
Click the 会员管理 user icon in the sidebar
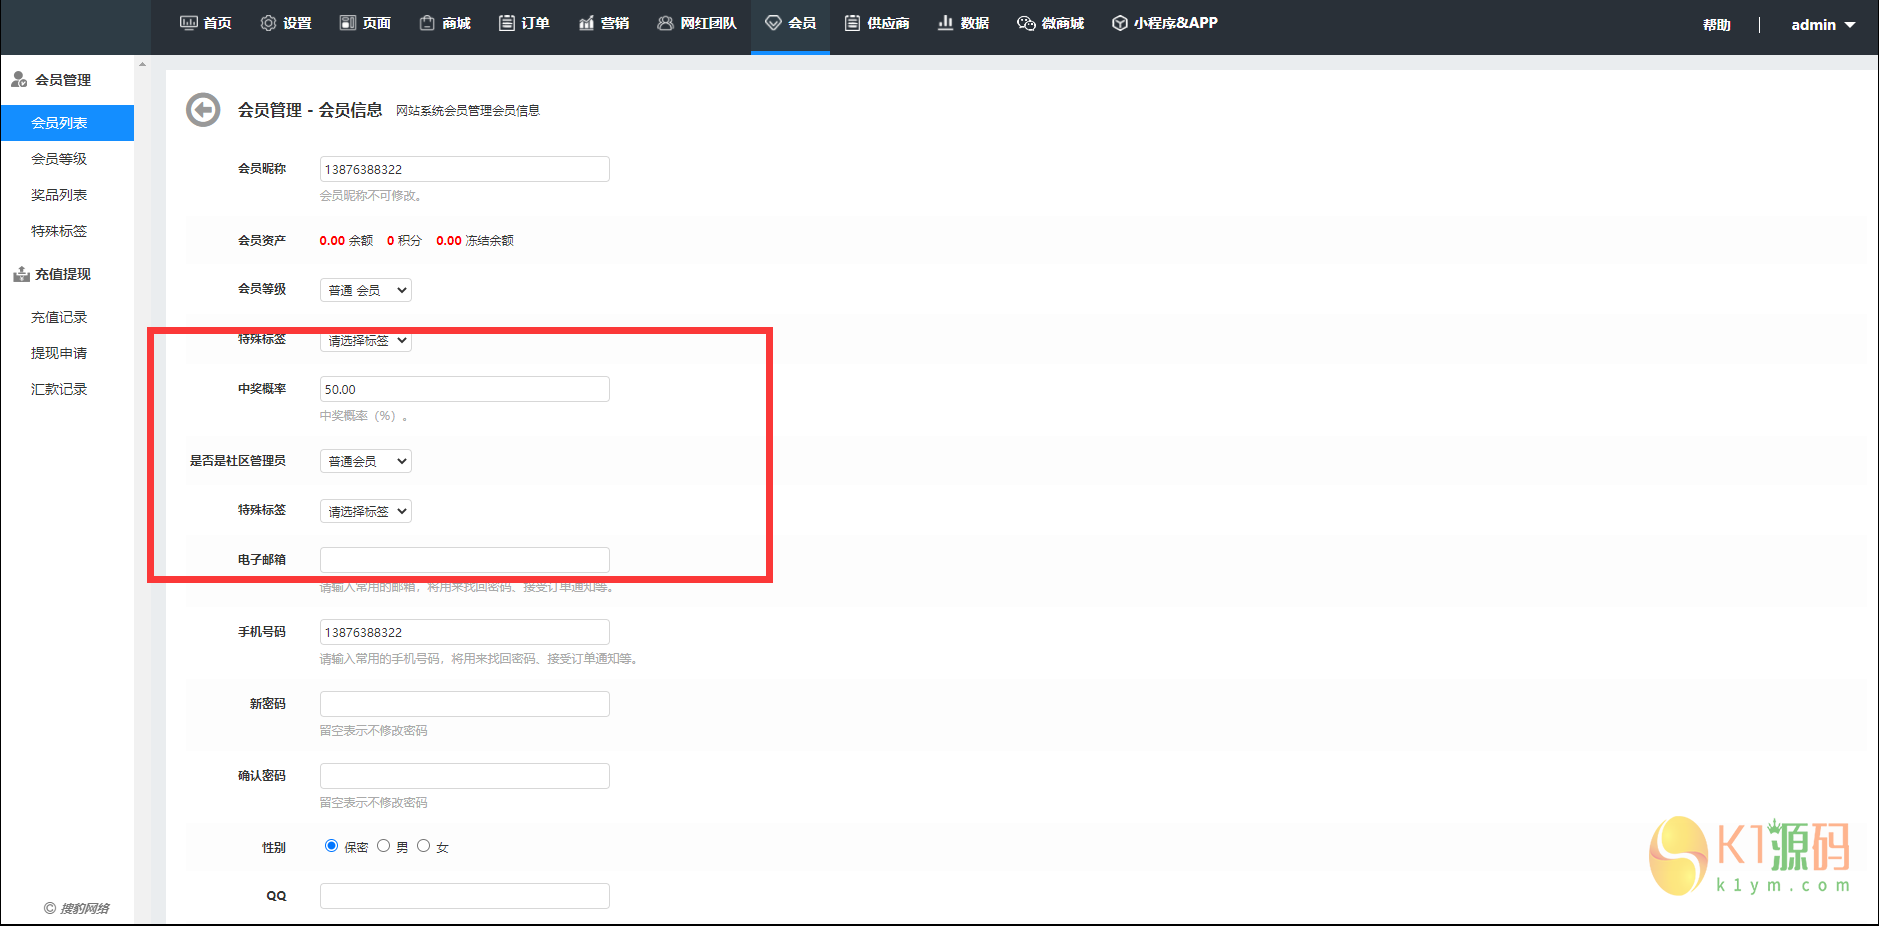pyautogui.click(x=19, y=79)
